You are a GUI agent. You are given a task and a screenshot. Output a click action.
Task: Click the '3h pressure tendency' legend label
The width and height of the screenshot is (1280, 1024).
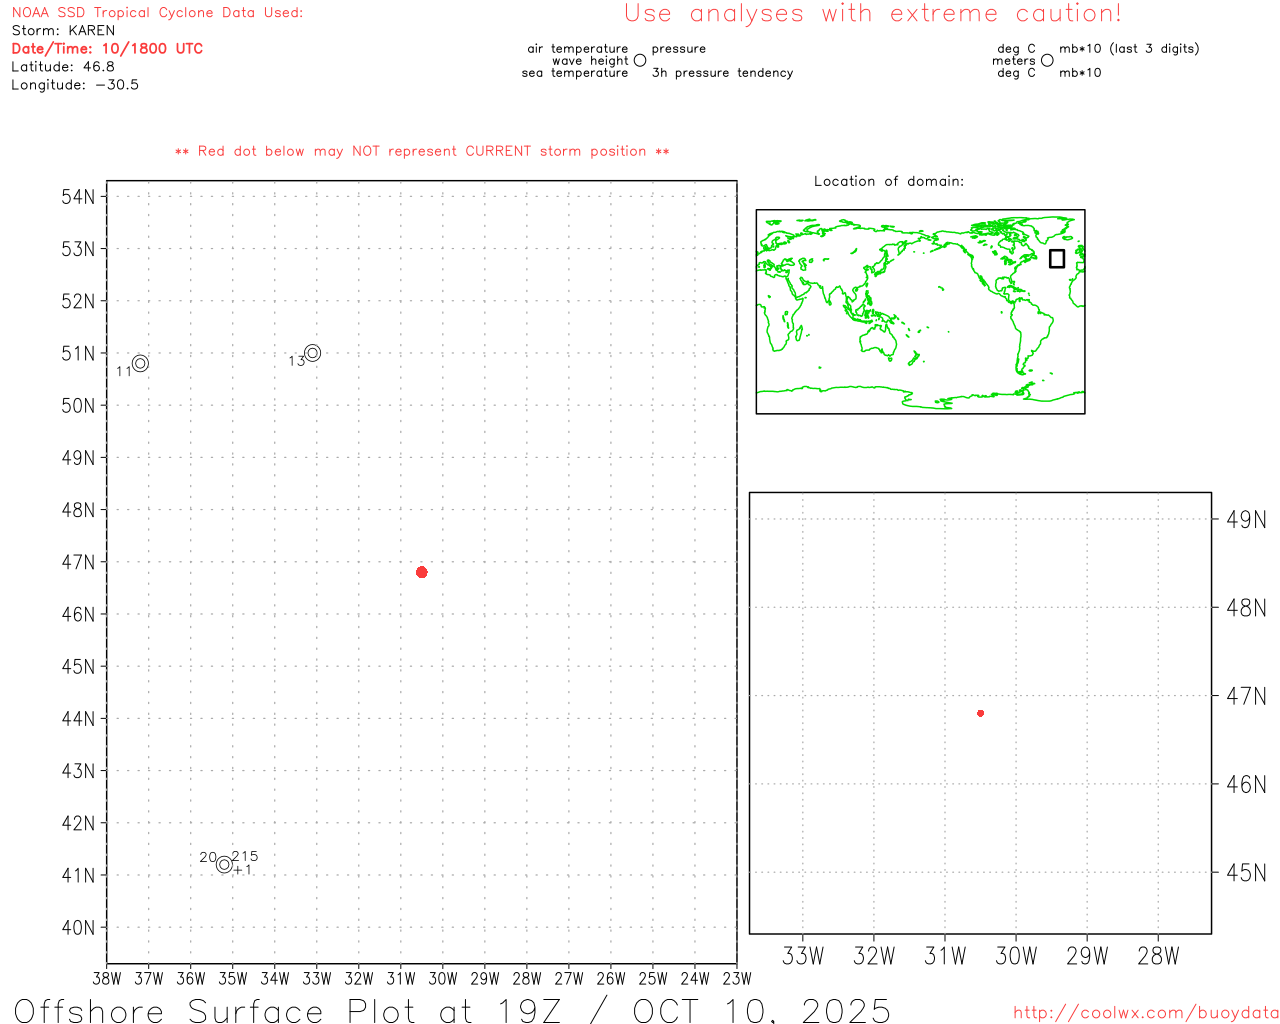tap(722, 73)
